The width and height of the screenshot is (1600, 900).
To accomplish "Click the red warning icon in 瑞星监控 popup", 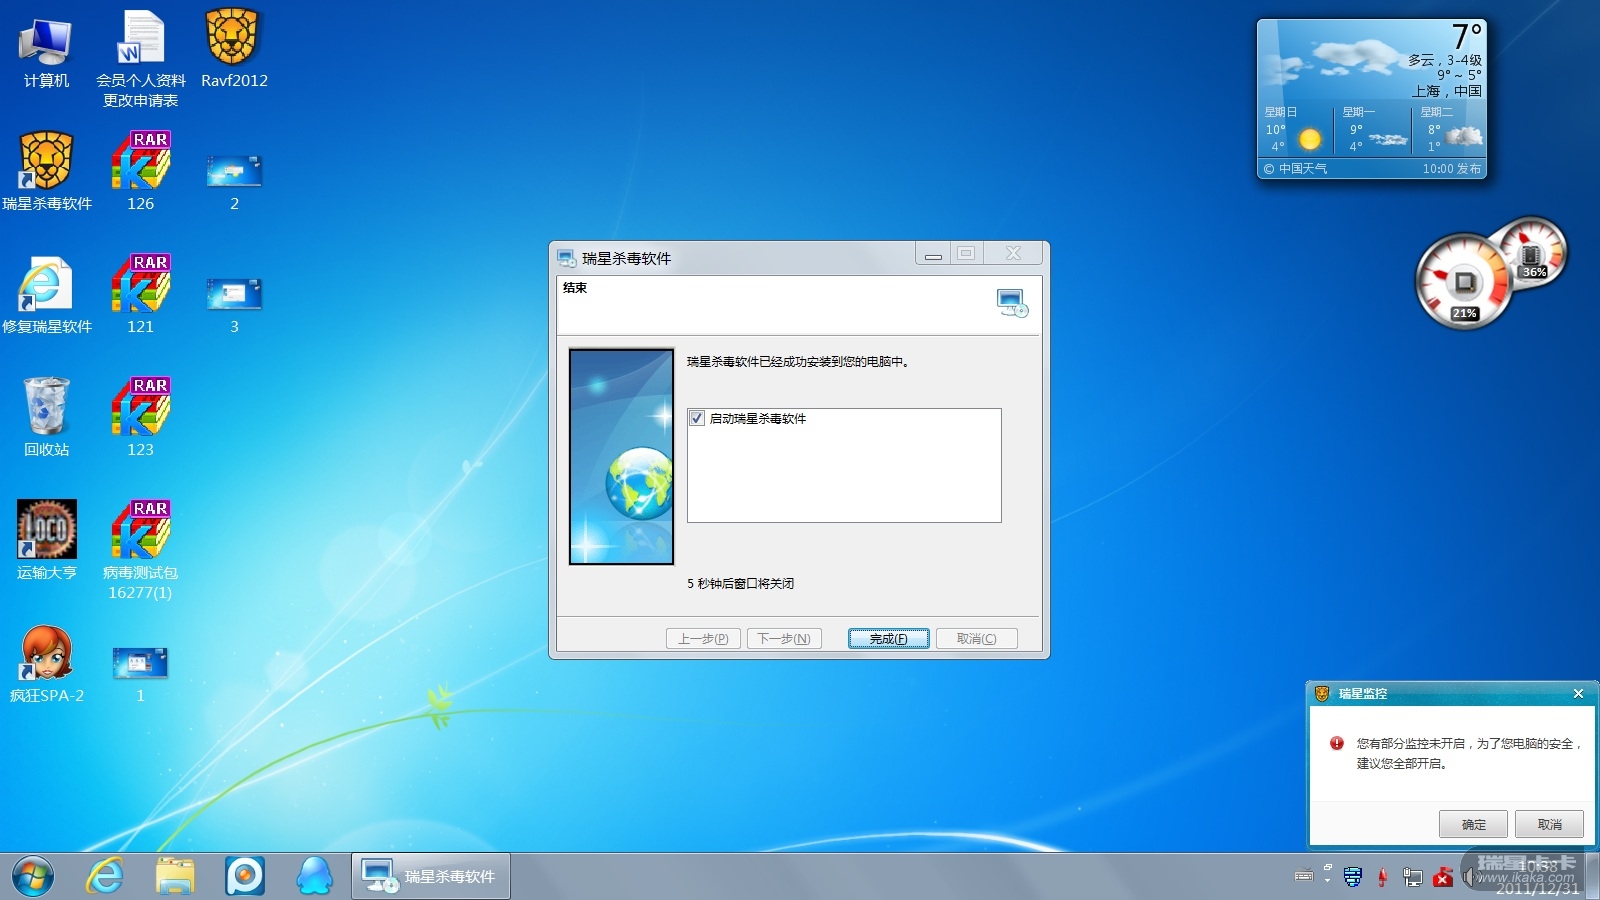I will (1336, 743).
